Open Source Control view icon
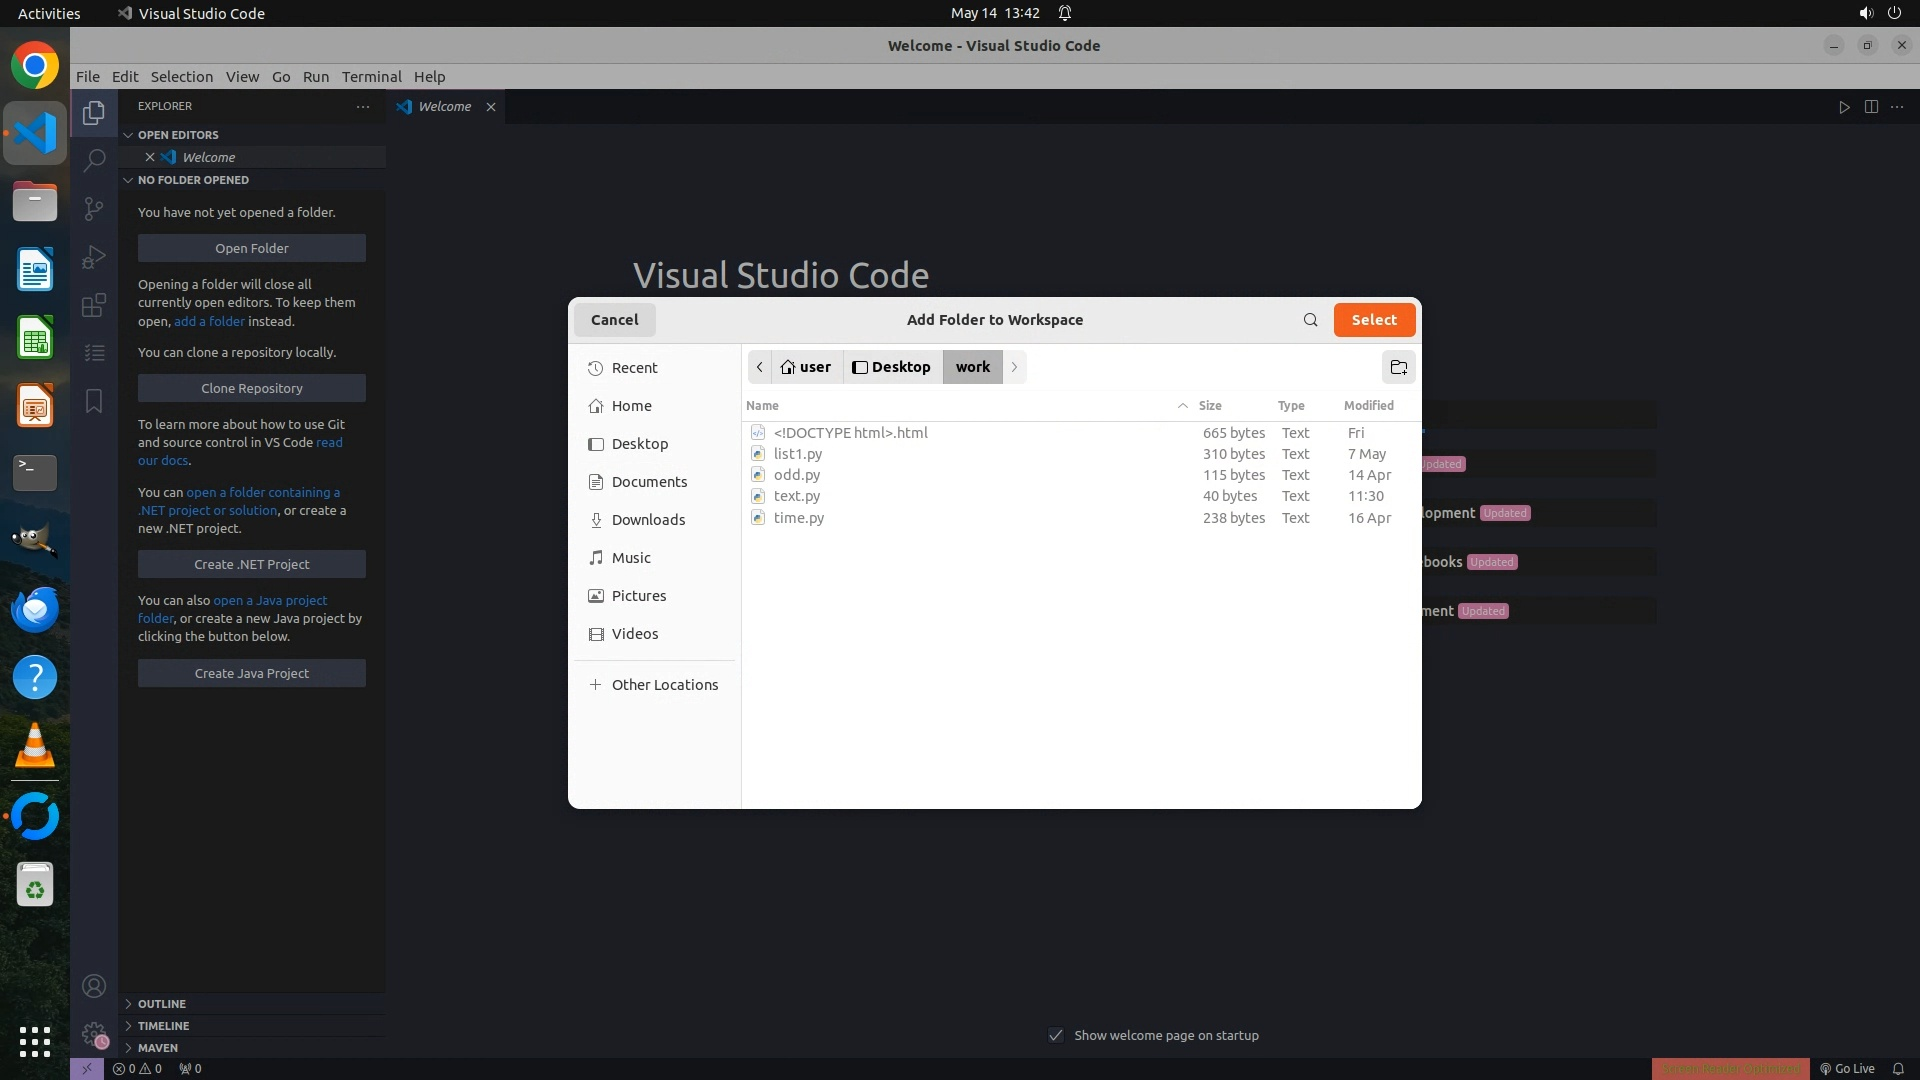Viewport: 1920px width, 1080px height. tap(94, 208)
